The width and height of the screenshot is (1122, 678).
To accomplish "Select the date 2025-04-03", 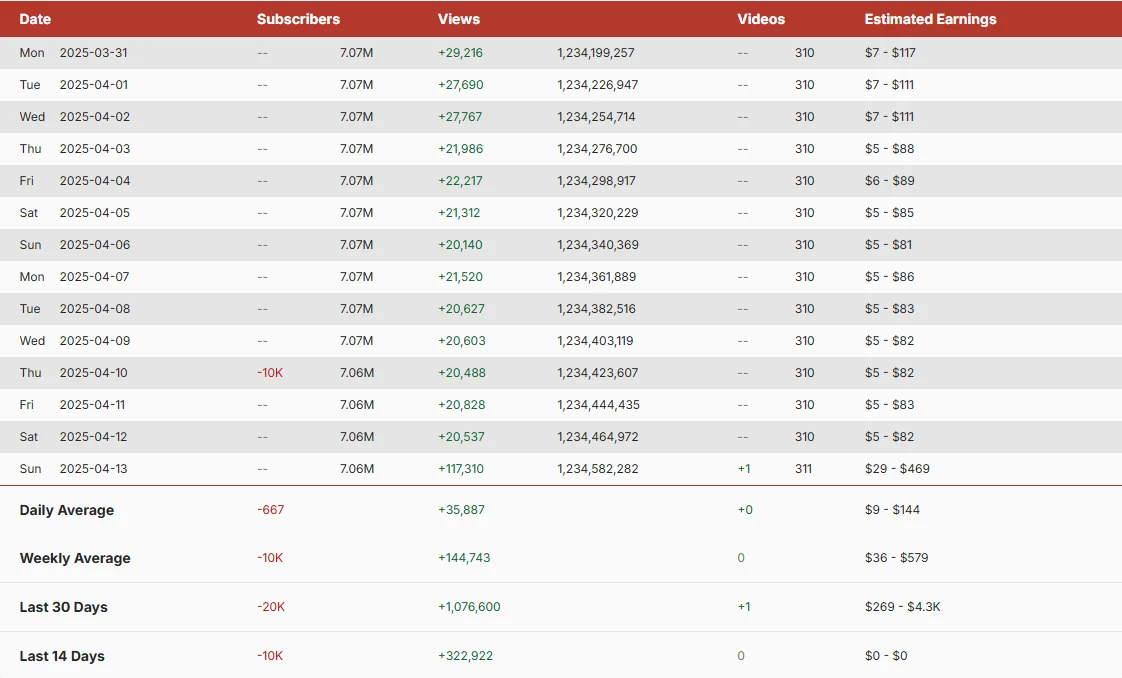I will coord(94,149).
